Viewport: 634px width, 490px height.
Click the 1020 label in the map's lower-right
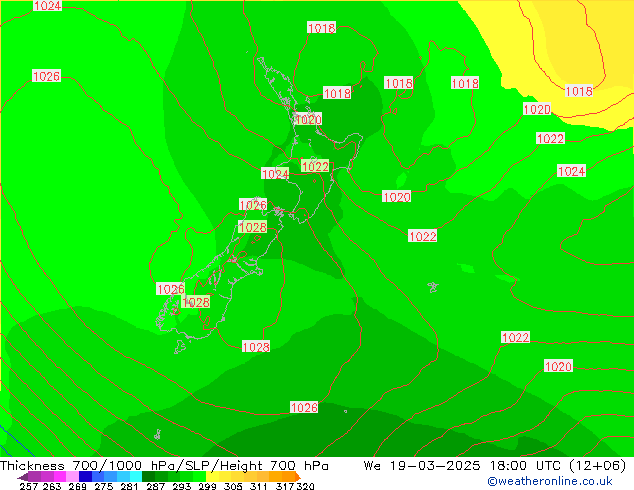(558, 366)
